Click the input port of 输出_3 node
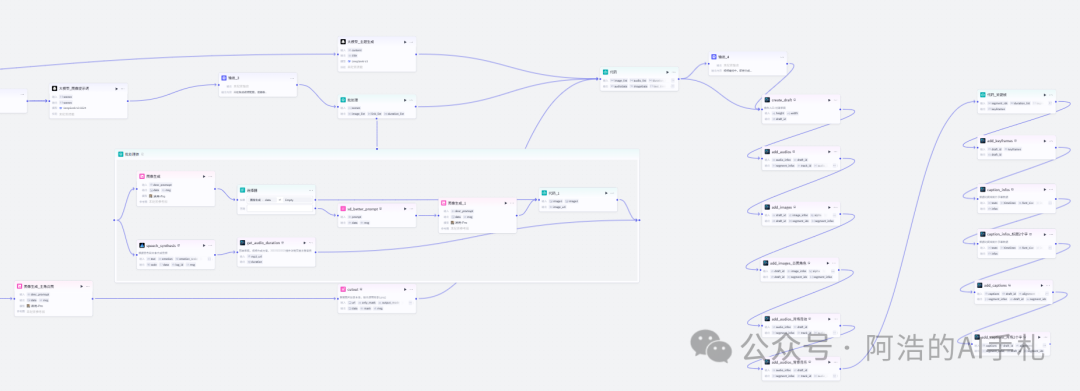The image size is (1080, 391). [x=218, y=85]
